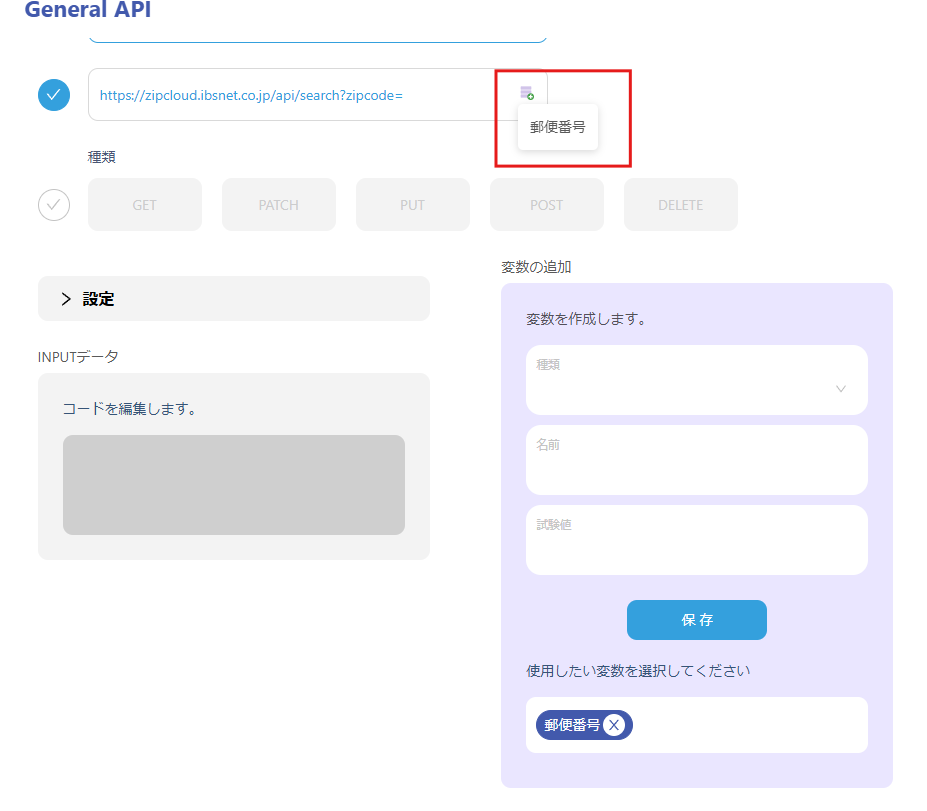Click the 使用したい変数を選択してください text
The width and height of the screenshot is (927, 811).
[638, 671]
